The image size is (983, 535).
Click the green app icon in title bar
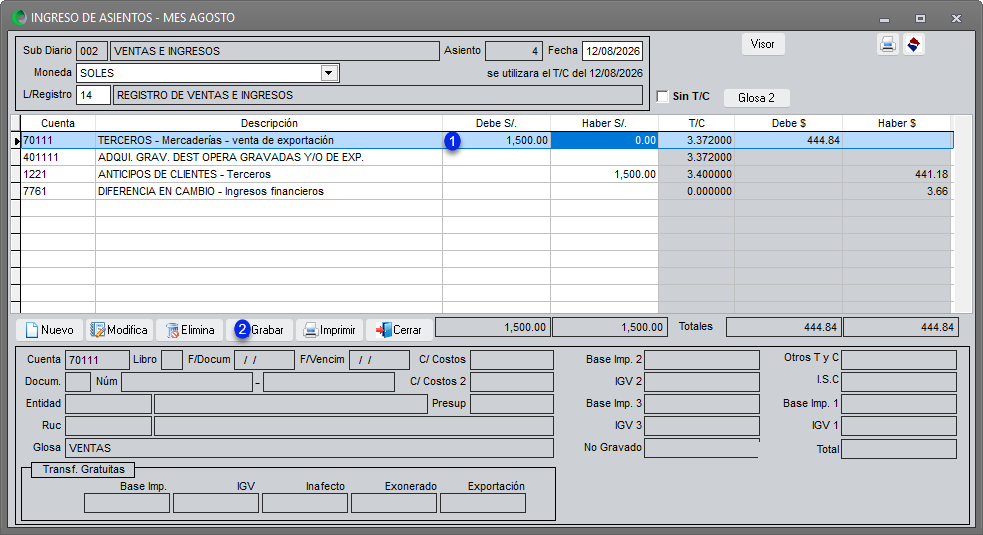pos(19,18)
